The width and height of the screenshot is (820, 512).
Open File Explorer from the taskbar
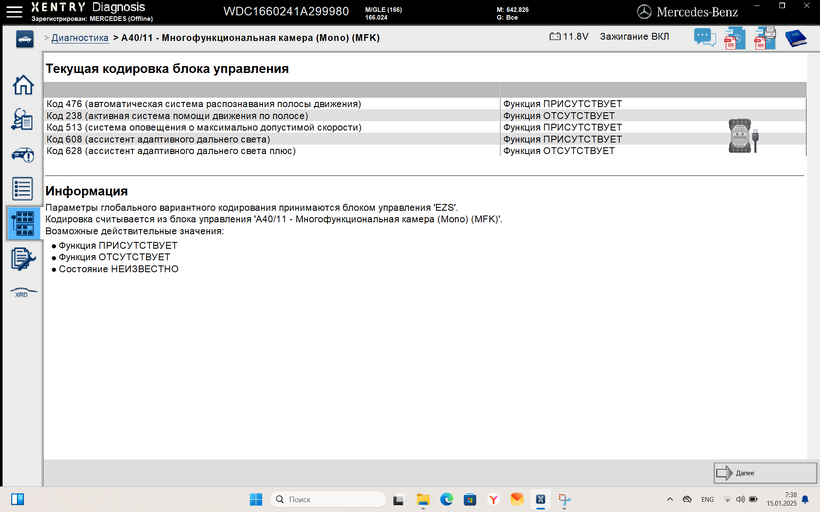[x=423, y=499]
